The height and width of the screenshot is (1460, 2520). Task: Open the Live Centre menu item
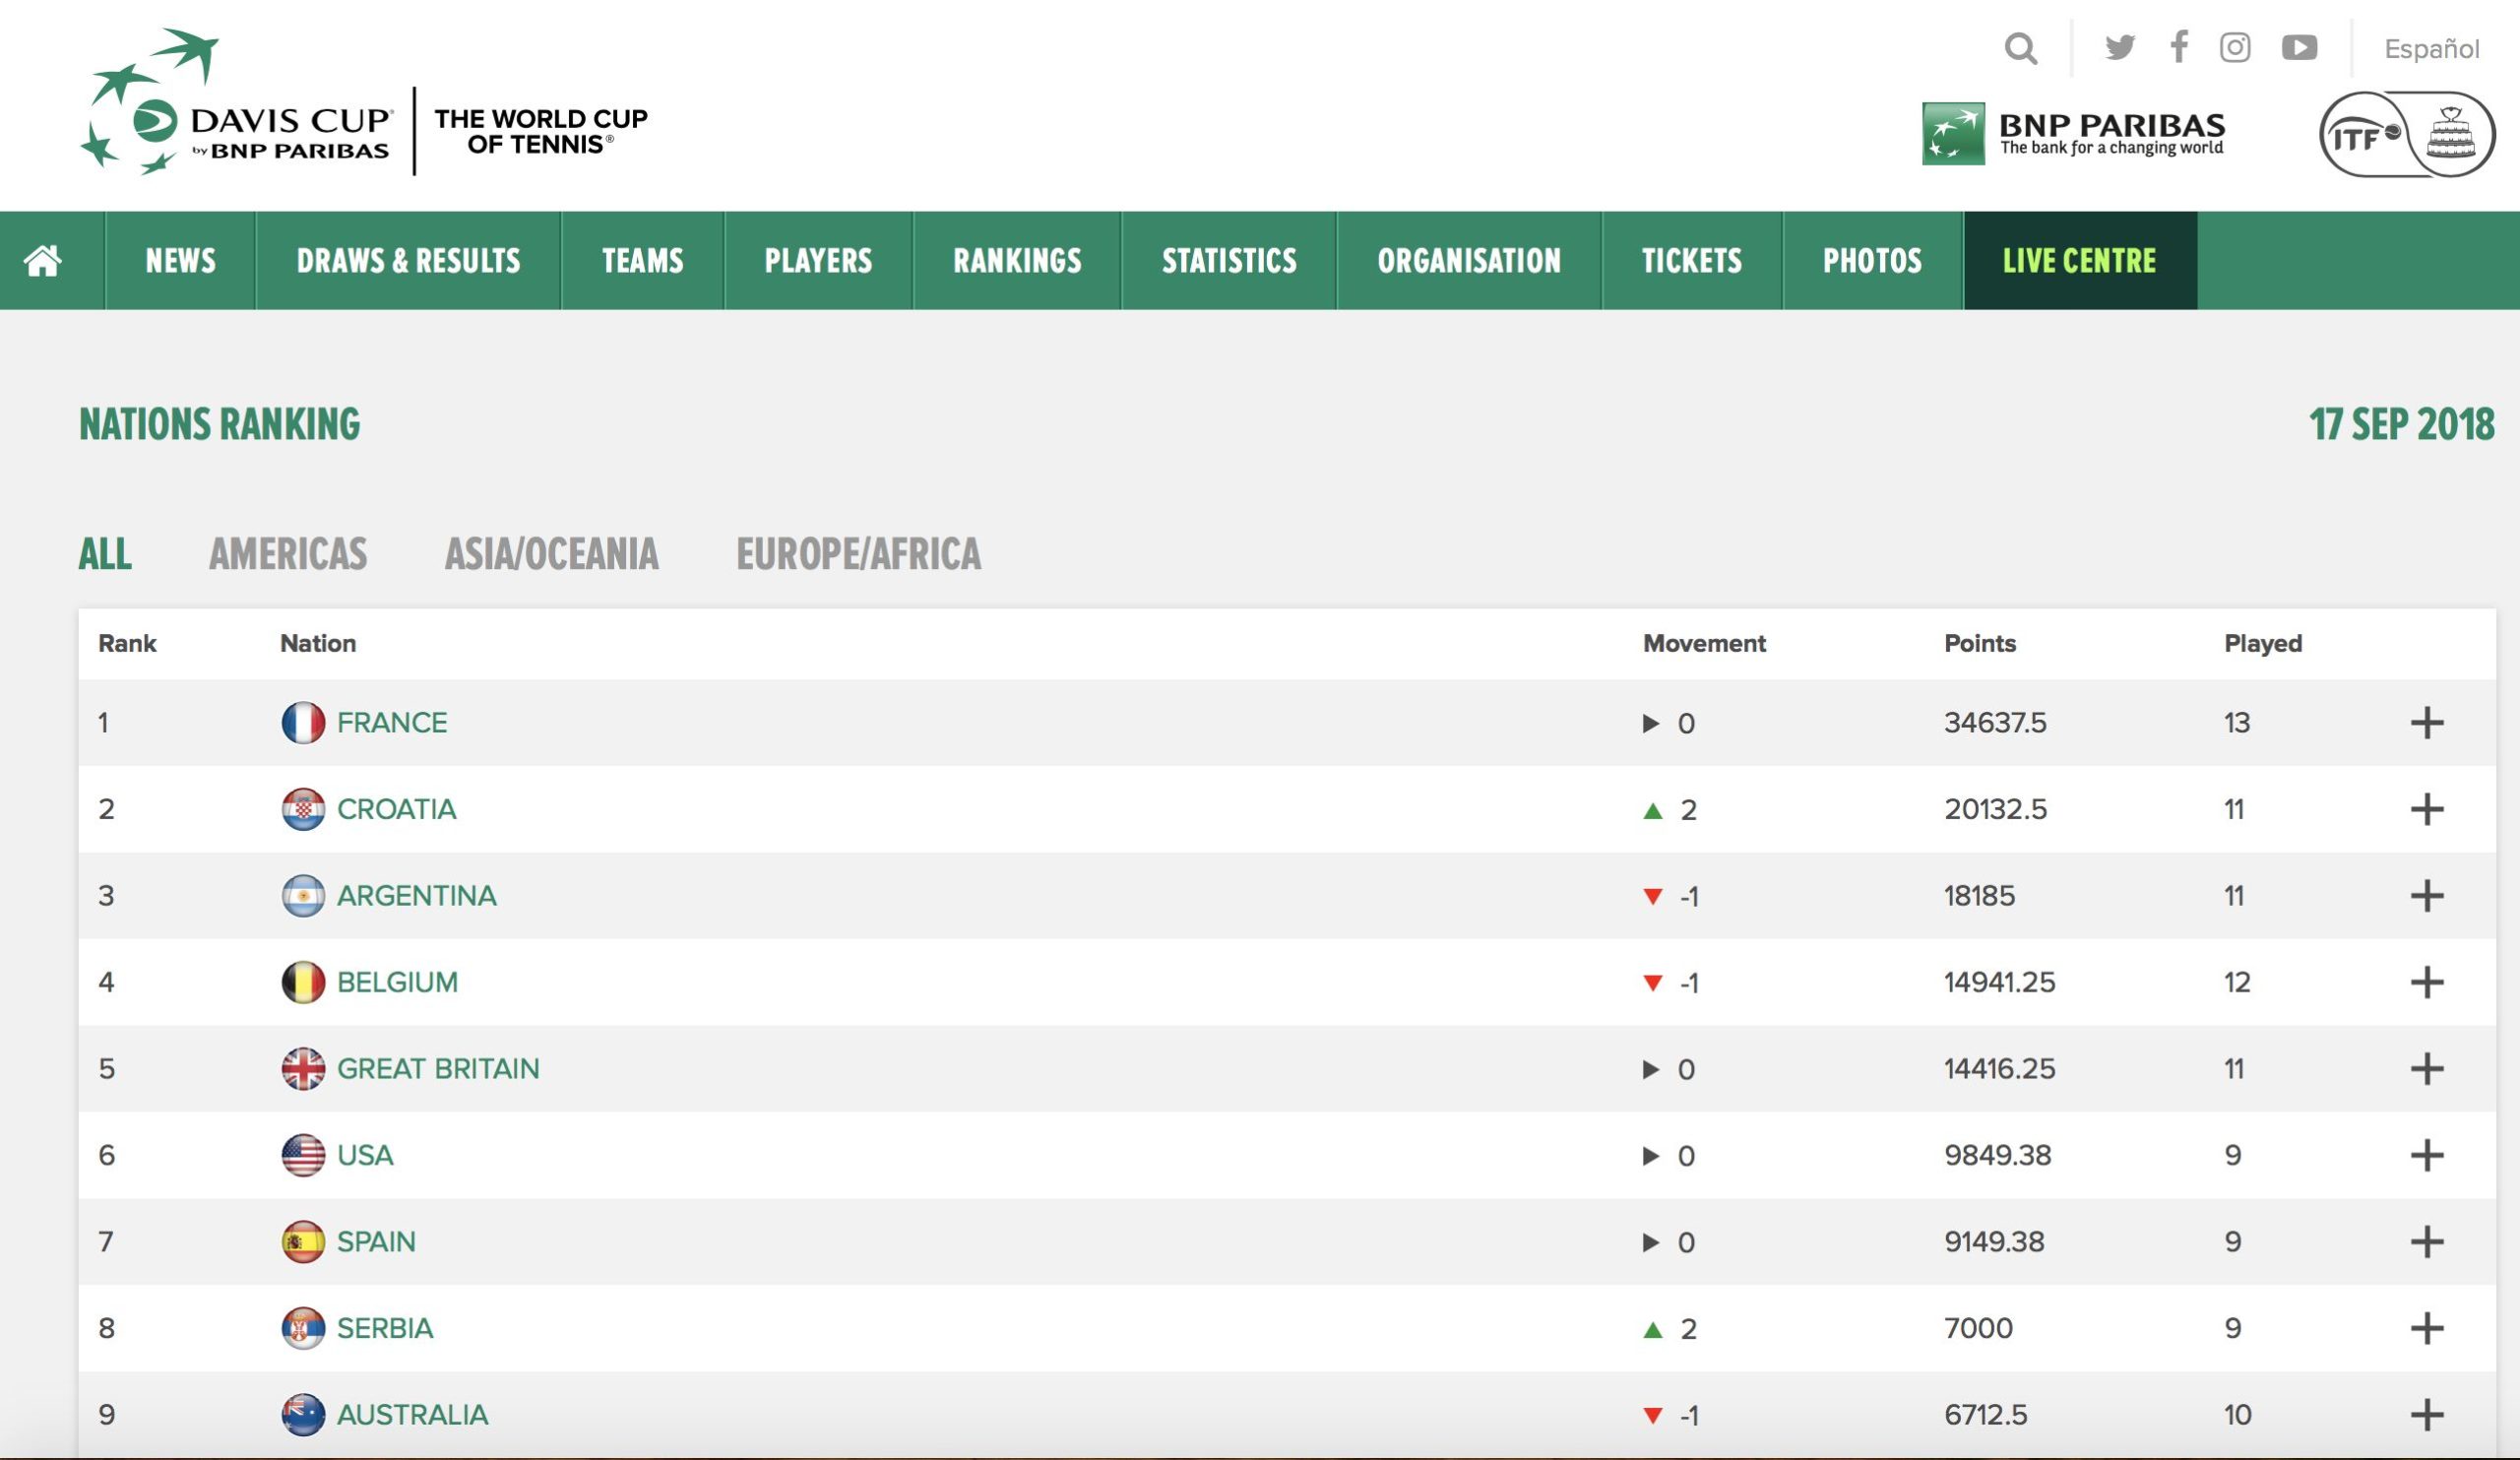click(2079, 261)
